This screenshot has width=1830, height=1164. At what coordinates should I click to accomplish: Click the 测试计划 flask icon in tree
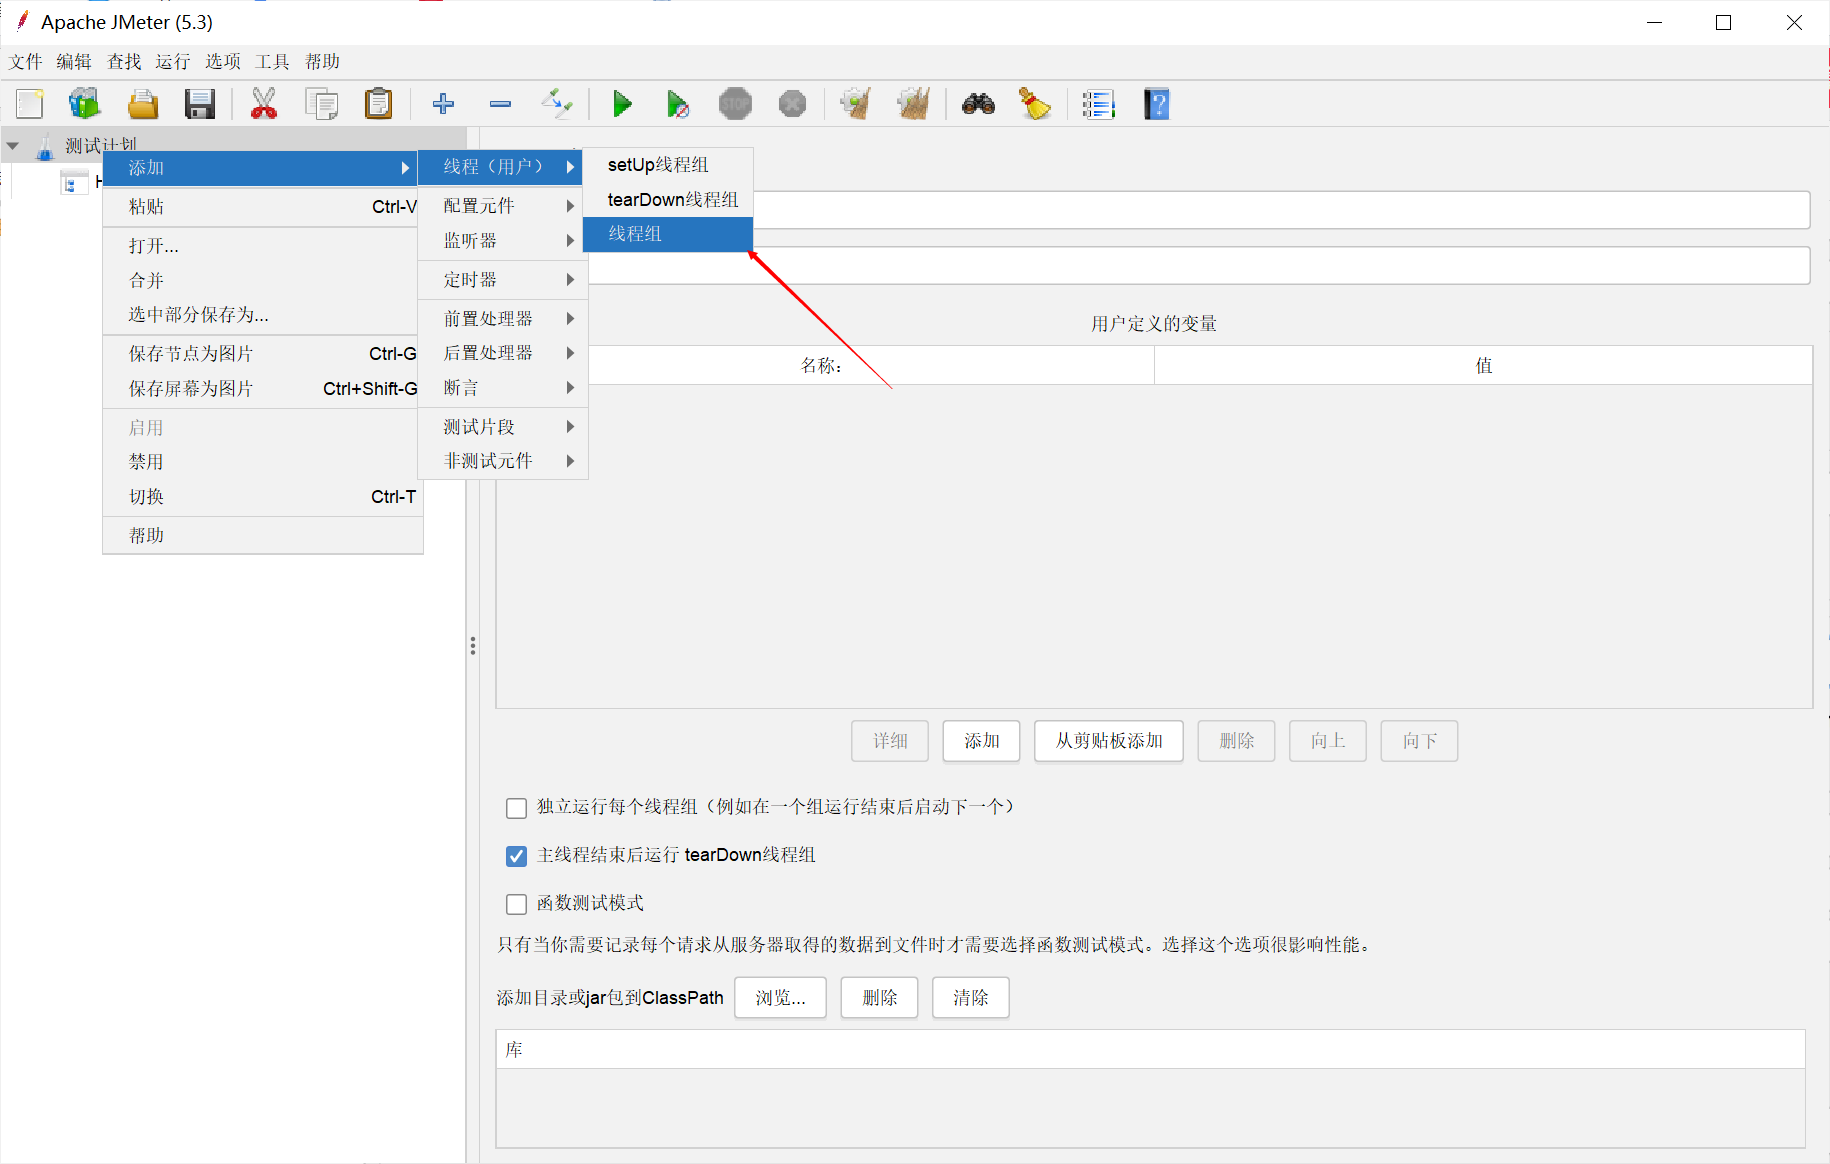[44, 147]
